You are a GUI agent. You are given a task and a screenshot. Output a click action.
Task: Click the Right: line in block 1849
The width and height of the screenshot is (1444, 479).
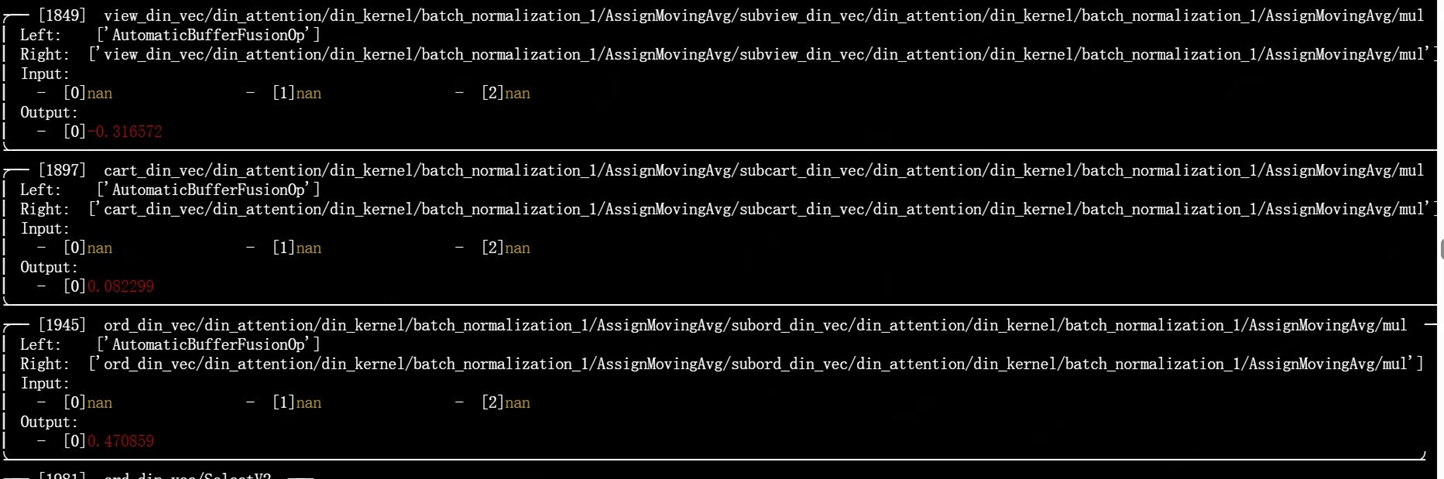[729, 54]
